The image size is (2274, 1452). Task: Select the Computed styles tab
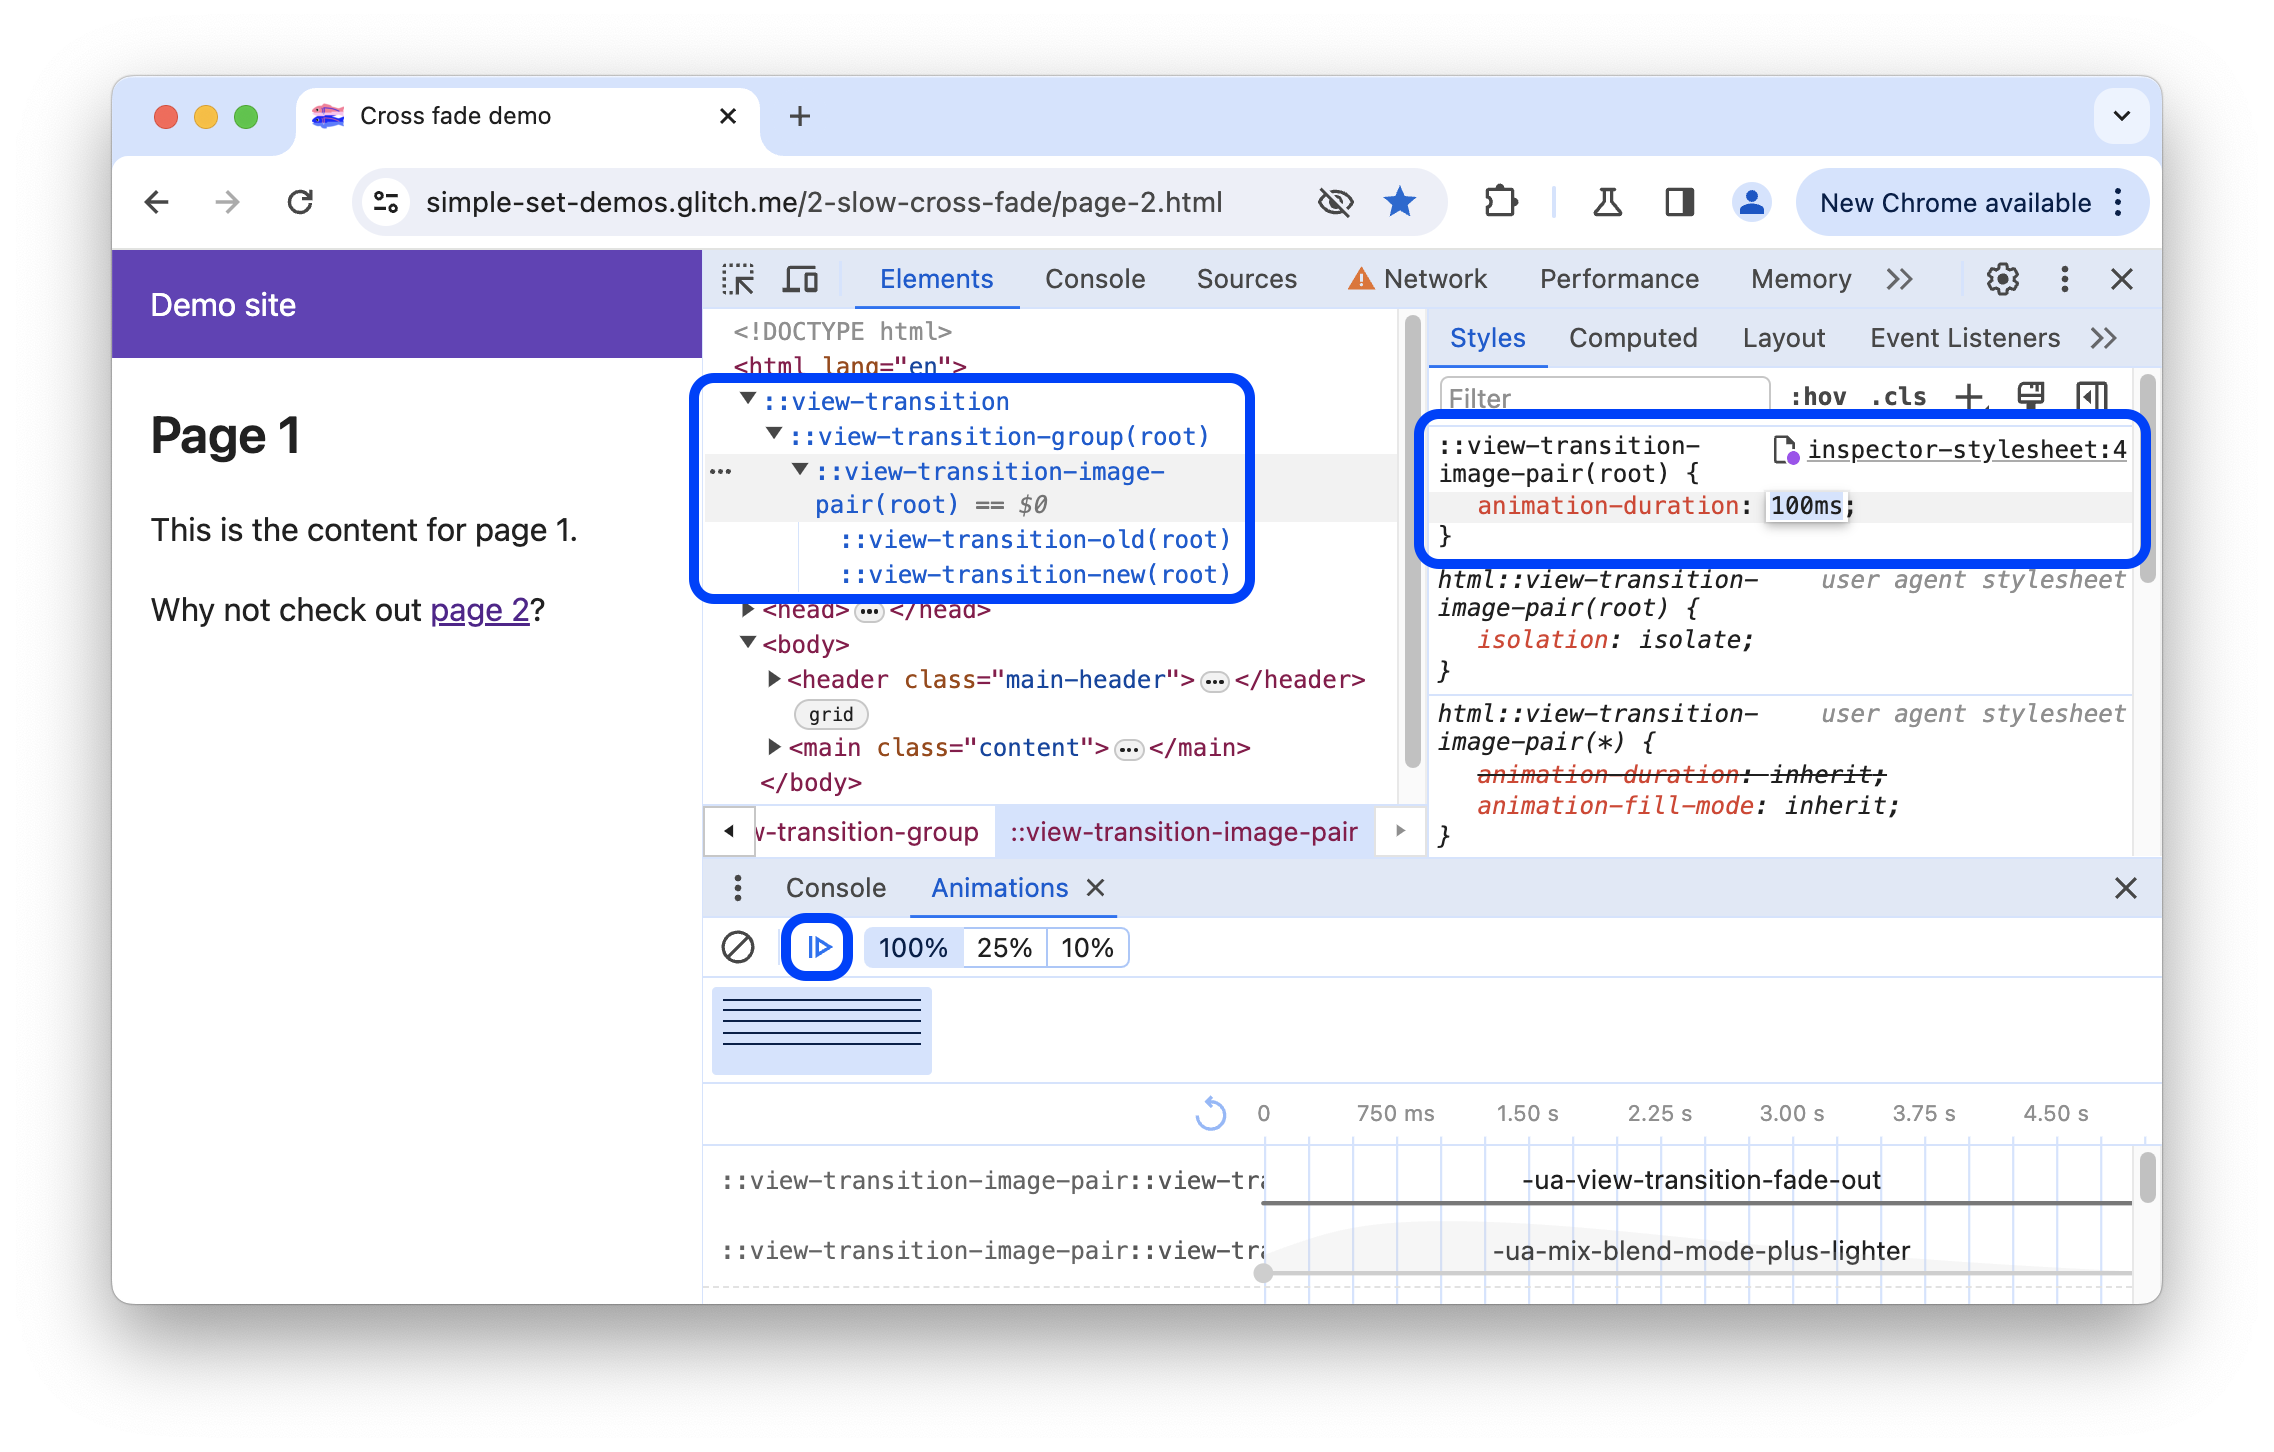click(1633, 340)
